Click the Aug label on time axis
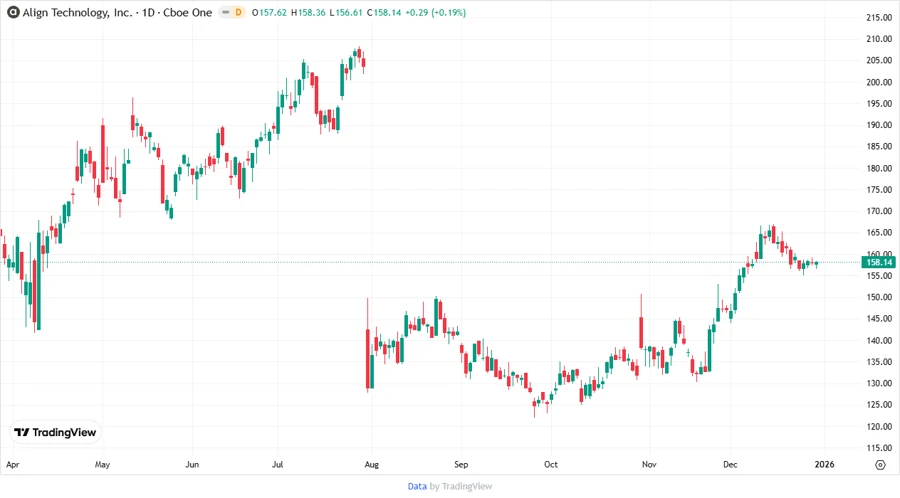Screen dimensions: 900x498 (x=371, y=465)
